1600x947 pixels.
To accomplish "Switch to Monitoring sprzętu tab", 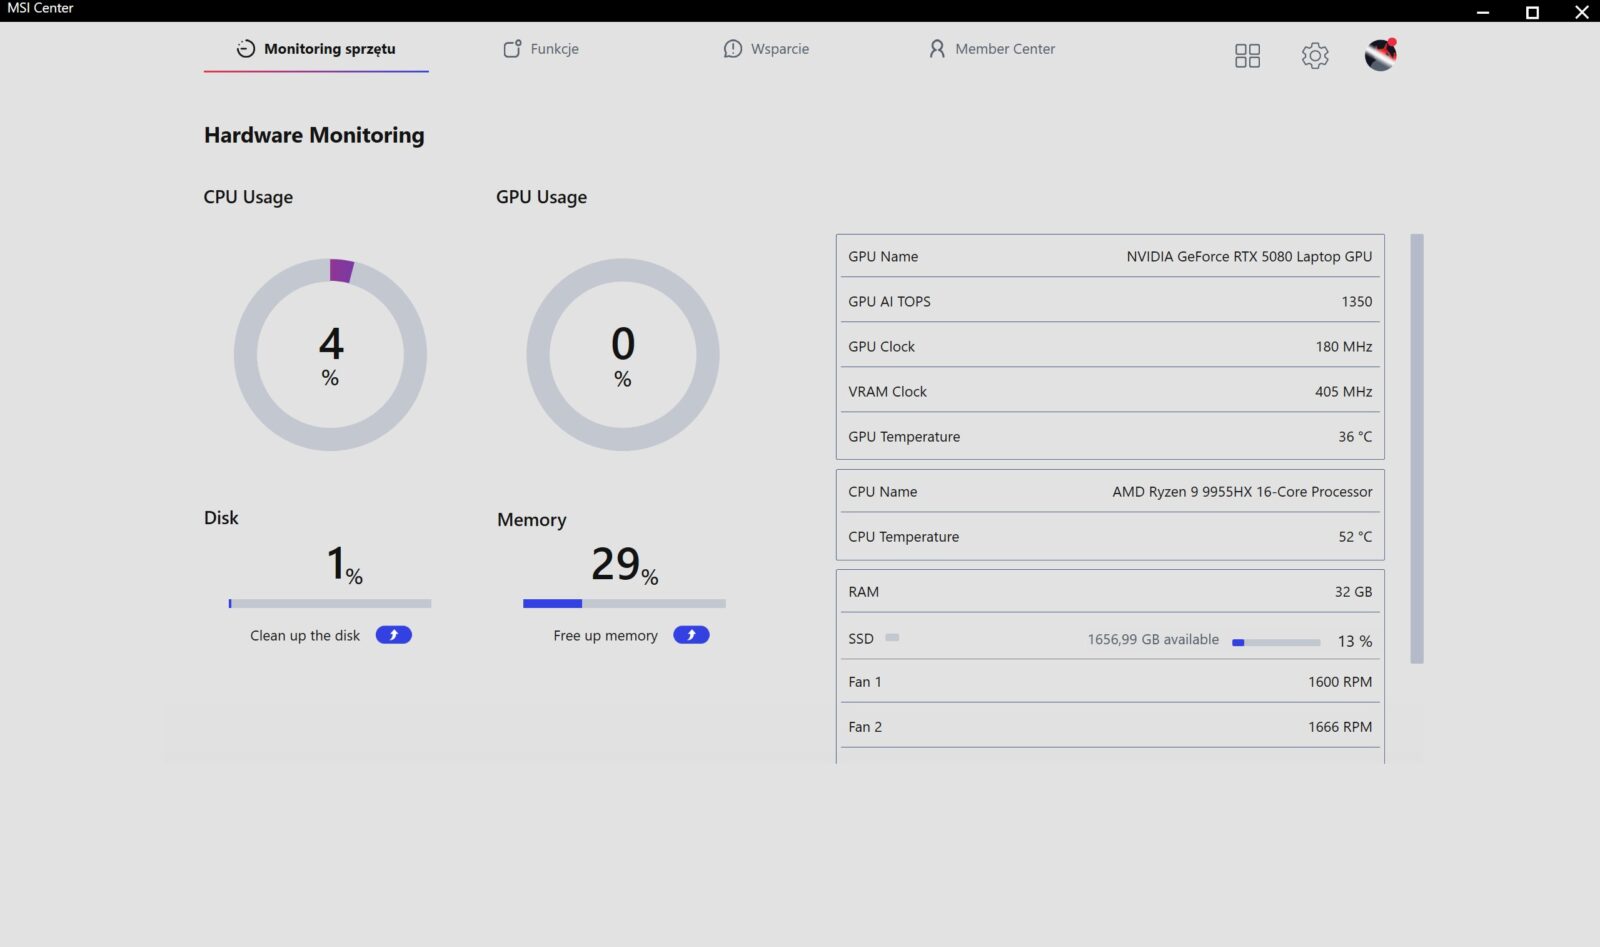I will pos(316,49).
